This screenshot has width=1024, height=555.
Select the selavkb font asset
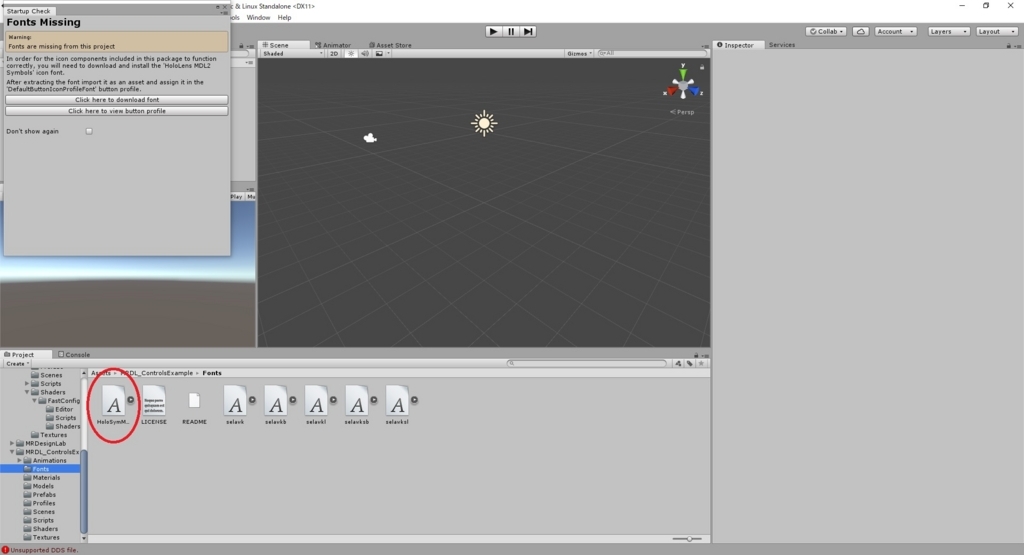coord(276,405)
